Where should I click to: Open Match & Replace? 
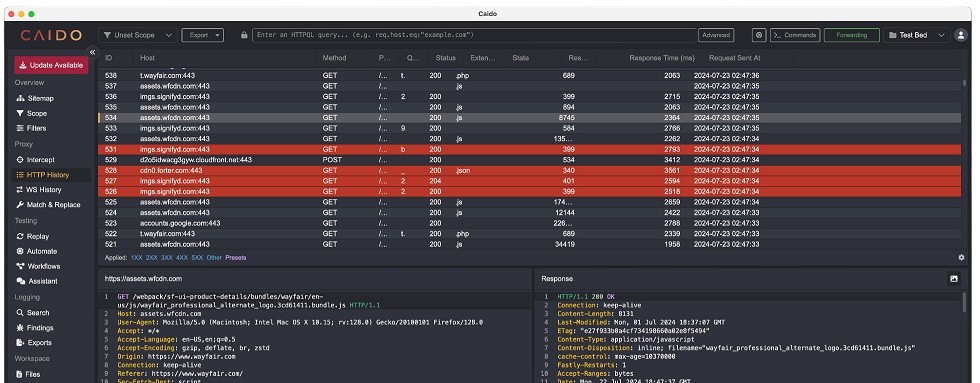48,205
